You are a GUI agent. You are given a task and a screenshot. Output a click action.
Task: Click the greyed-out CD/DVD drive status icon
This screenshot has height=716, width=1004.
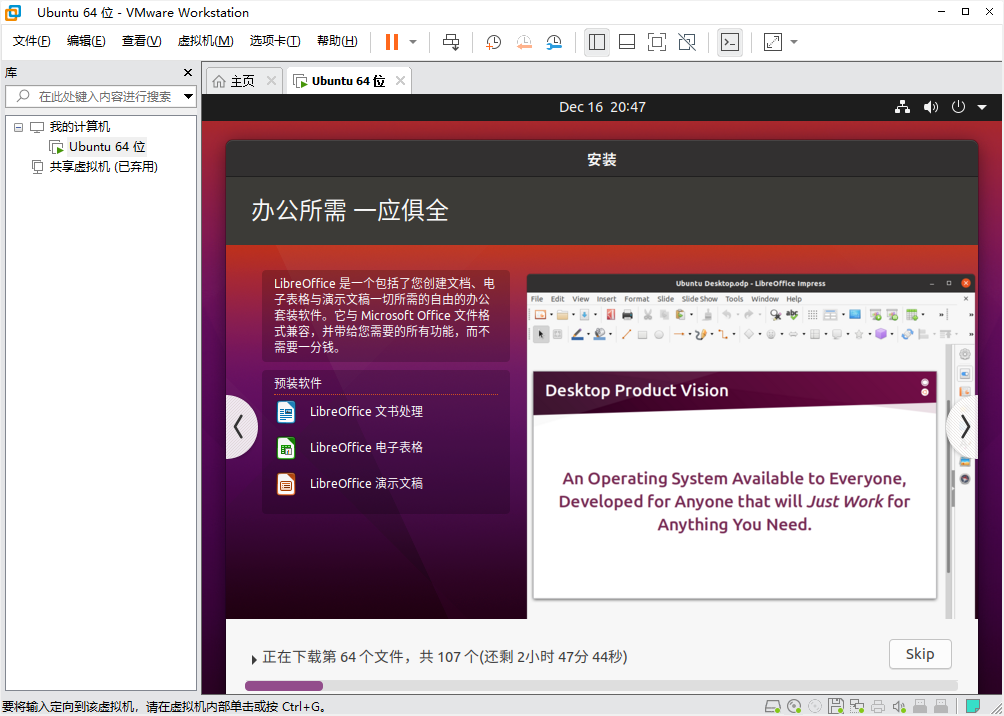[814, 706]
